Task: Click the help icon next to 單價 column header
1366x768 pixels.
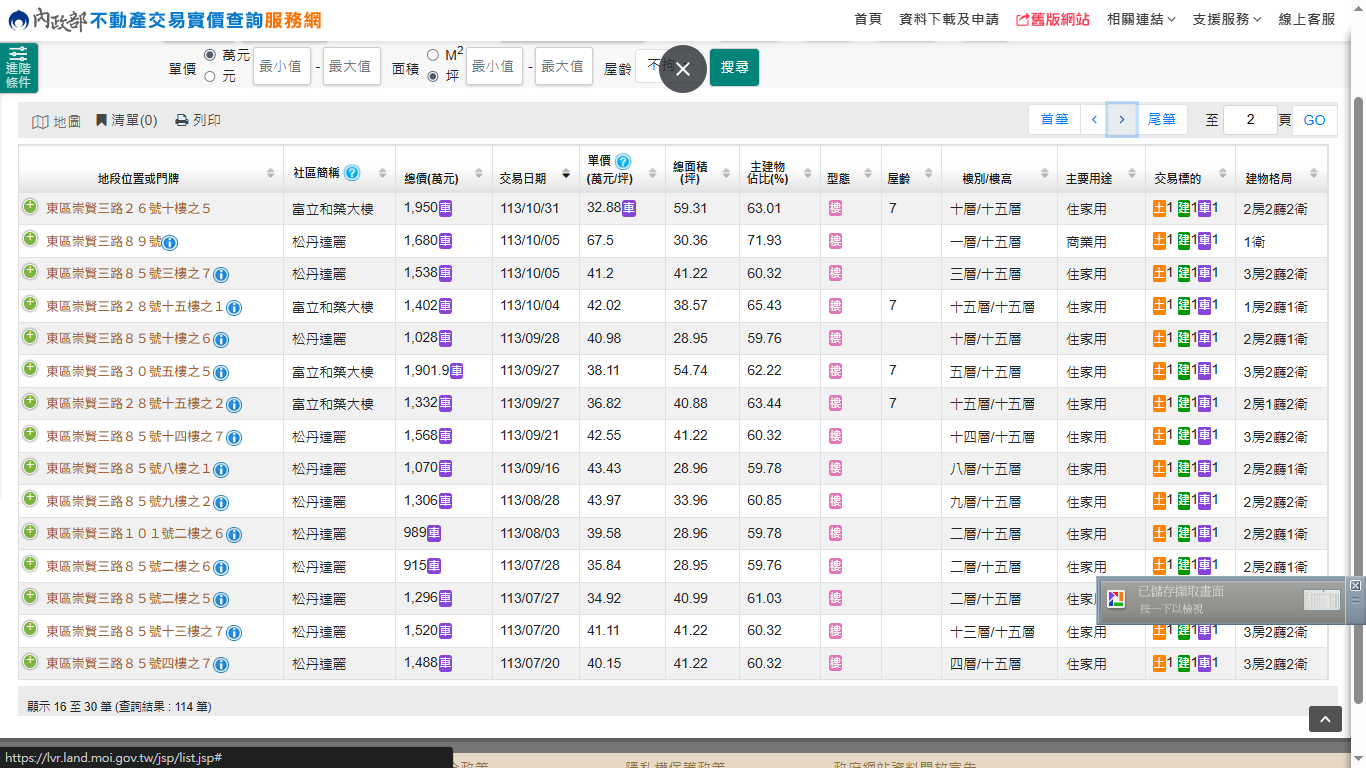Action: (623, 161)
